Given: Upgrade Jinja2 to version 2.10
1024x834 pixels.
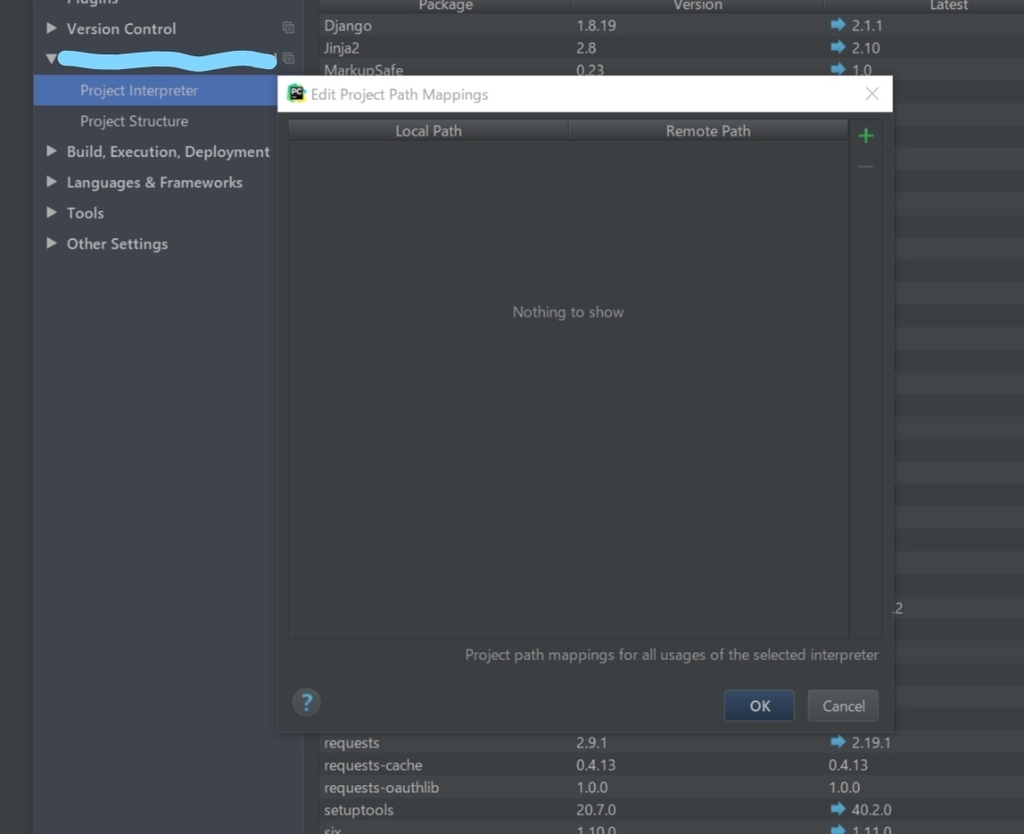Looking at the screenshot, I should point(837,47).
